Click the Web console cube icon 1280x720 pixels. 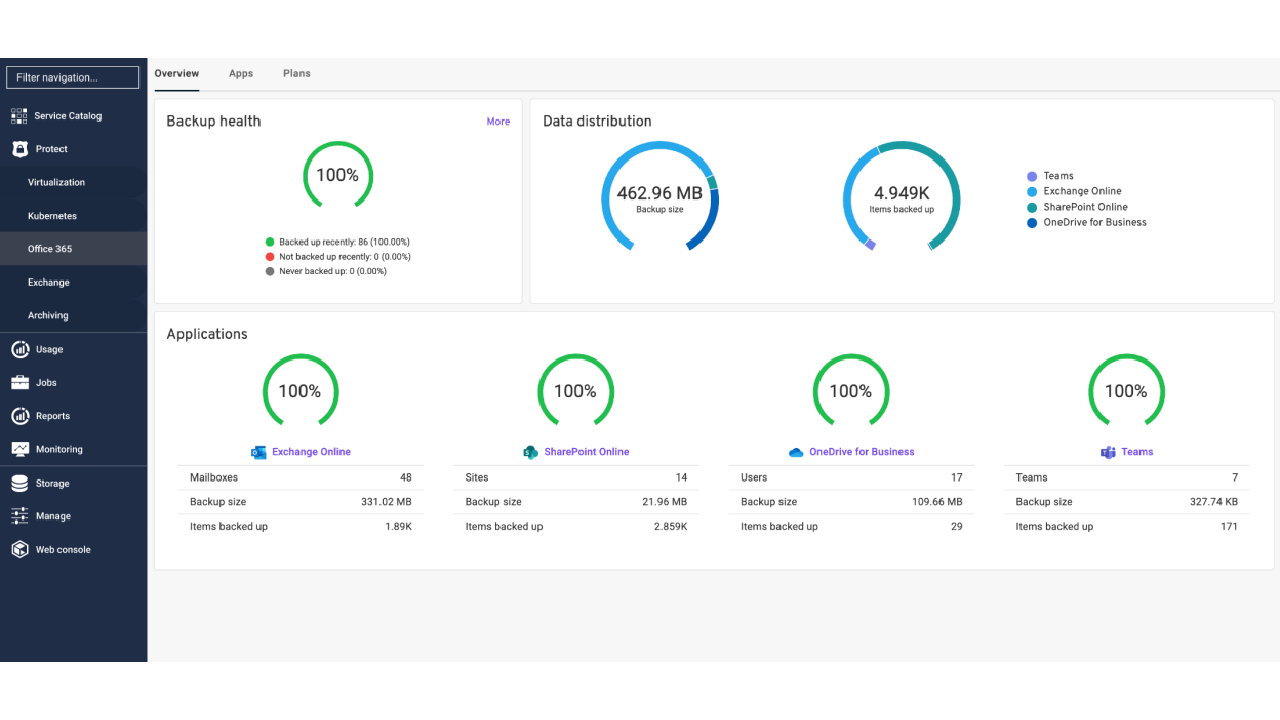(x=19, y=549)
